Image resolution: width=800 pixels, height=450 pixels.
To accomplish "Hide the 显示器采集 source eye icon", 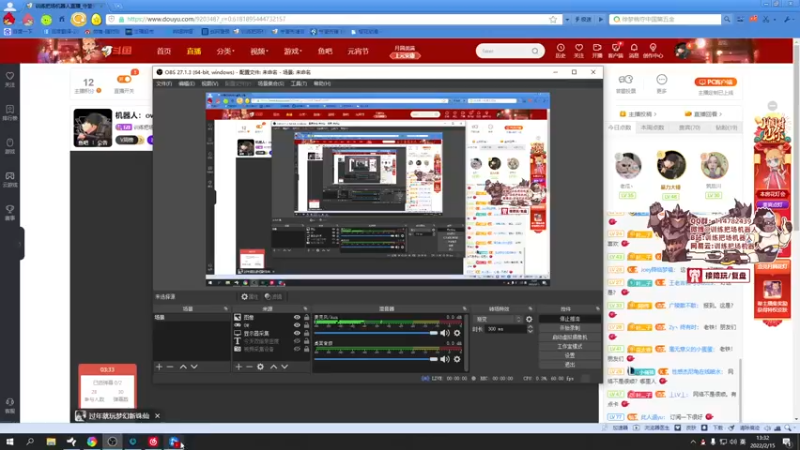I will pyautogui.click(x=296, y=333).
